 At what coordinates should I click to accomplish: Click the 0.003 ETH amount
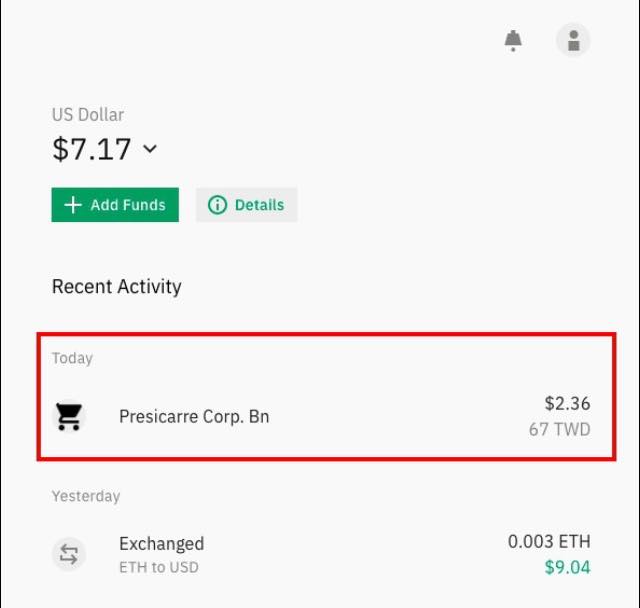tap(549, 542)
